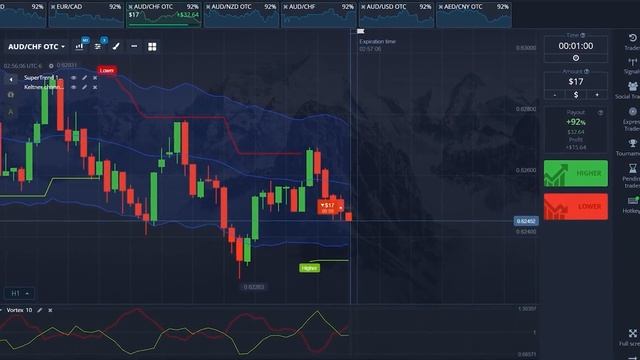Open the Tournaments trophy sidebar icon
The height and width of the screenshot is (360, 640).
click(633, 143)
